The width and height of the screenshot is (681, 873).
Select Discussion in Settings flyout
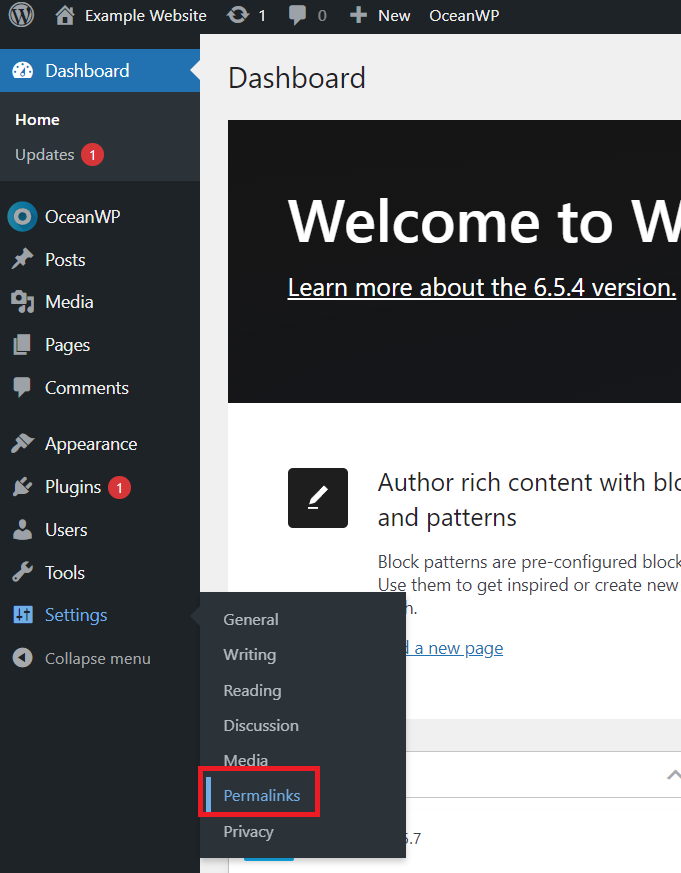(261, 725)
